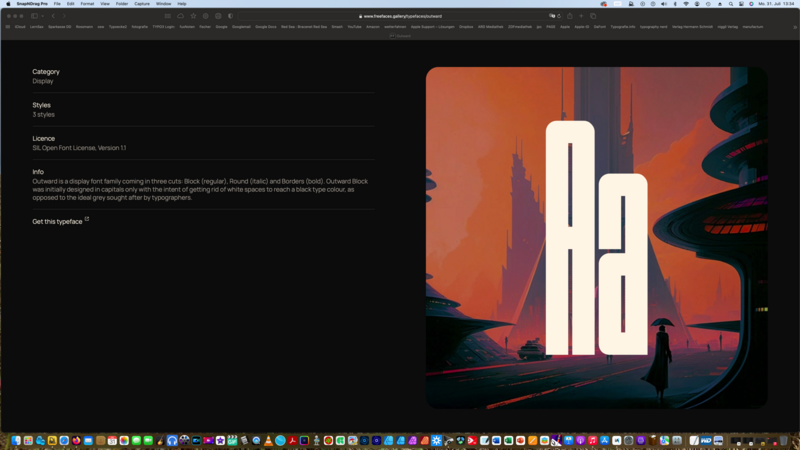Click the Outward "Aa" typeface preview image
The height and width of the screenshot is (450, 800).
click(596, 238)
